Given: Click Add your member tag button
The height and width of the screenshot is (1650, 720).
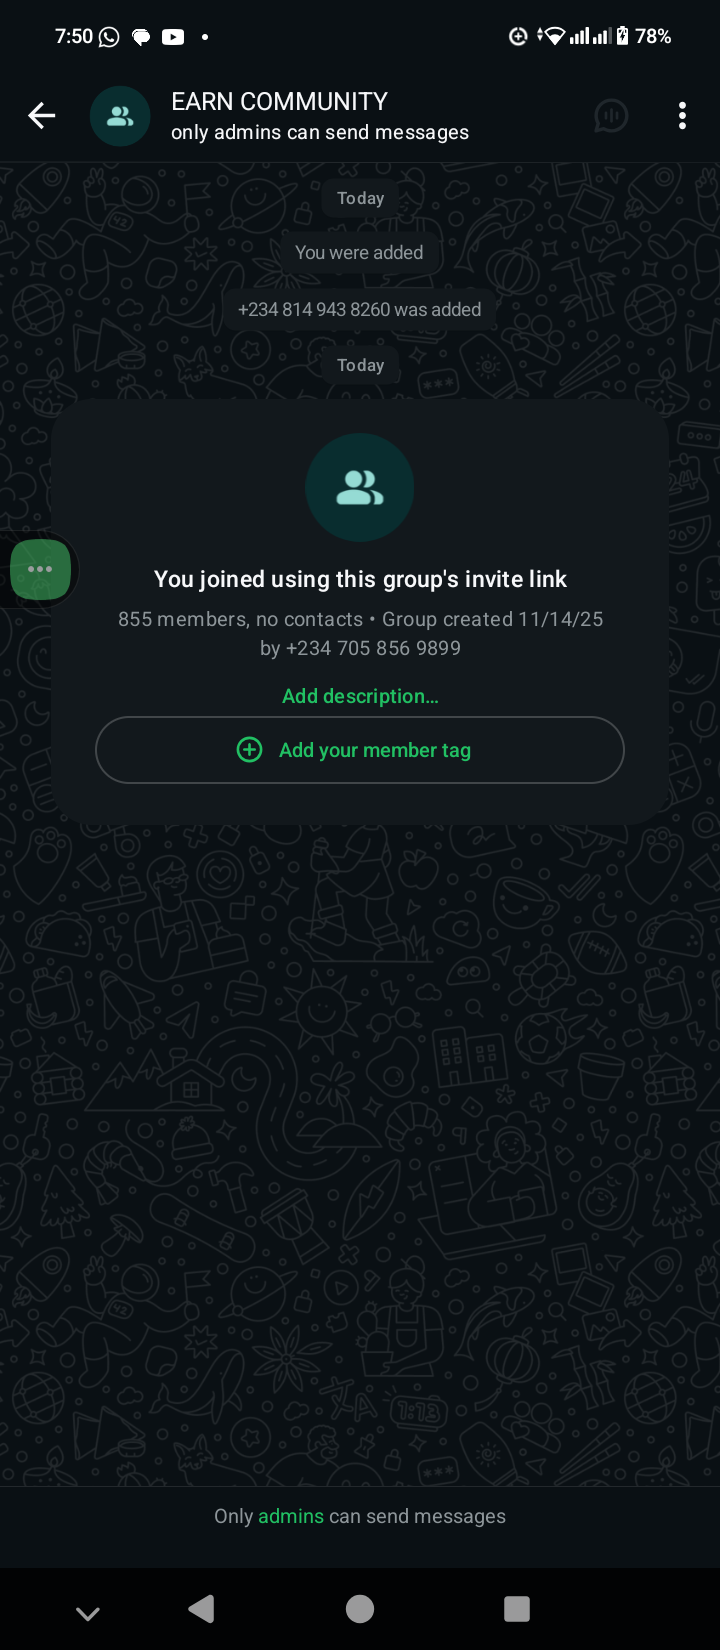Looking at the screenshot, I should click(x=360, y=750).
